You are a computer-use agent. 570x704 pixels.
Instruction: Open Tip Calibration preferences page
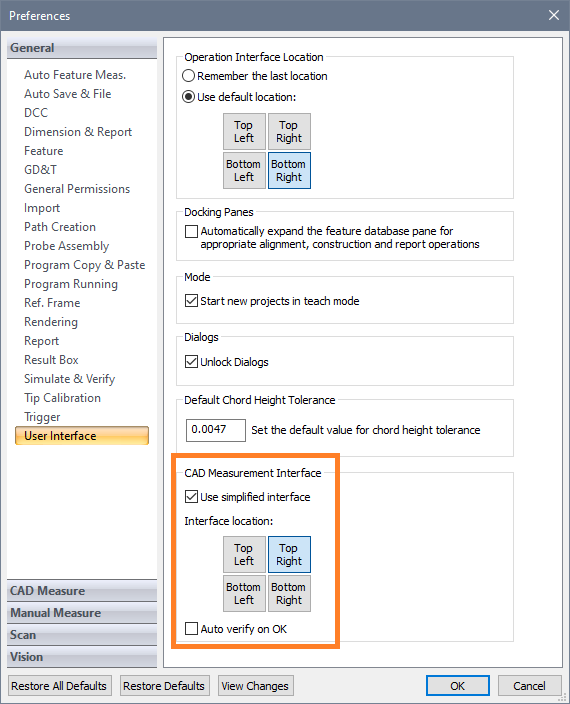coord(62,398)
